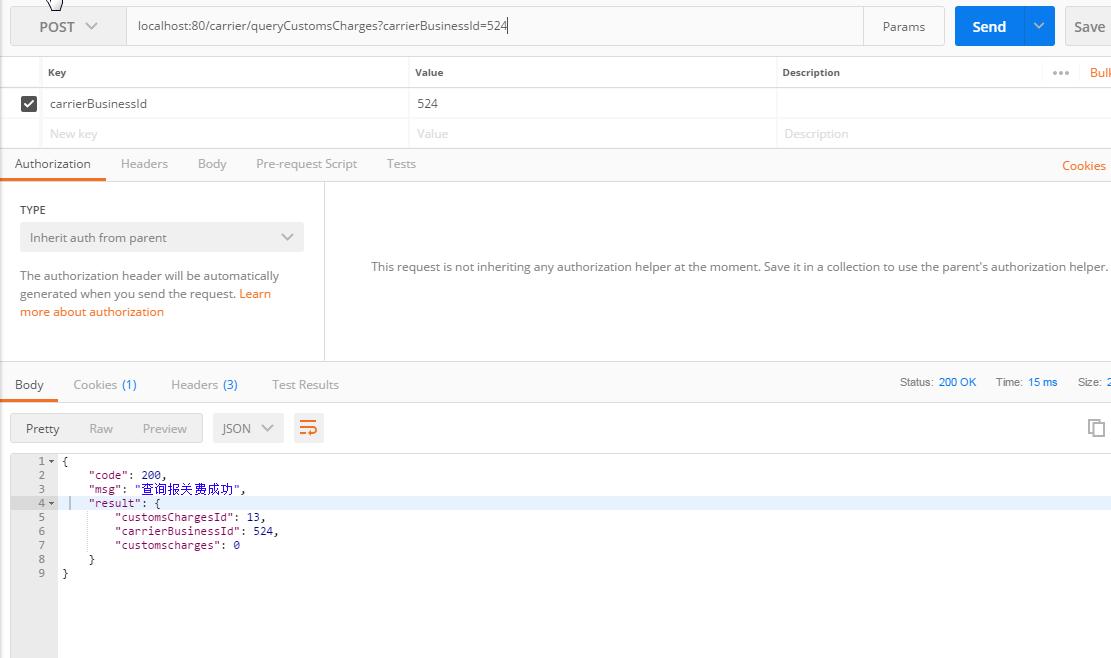Click the Description column header

[x=811, y=72]
